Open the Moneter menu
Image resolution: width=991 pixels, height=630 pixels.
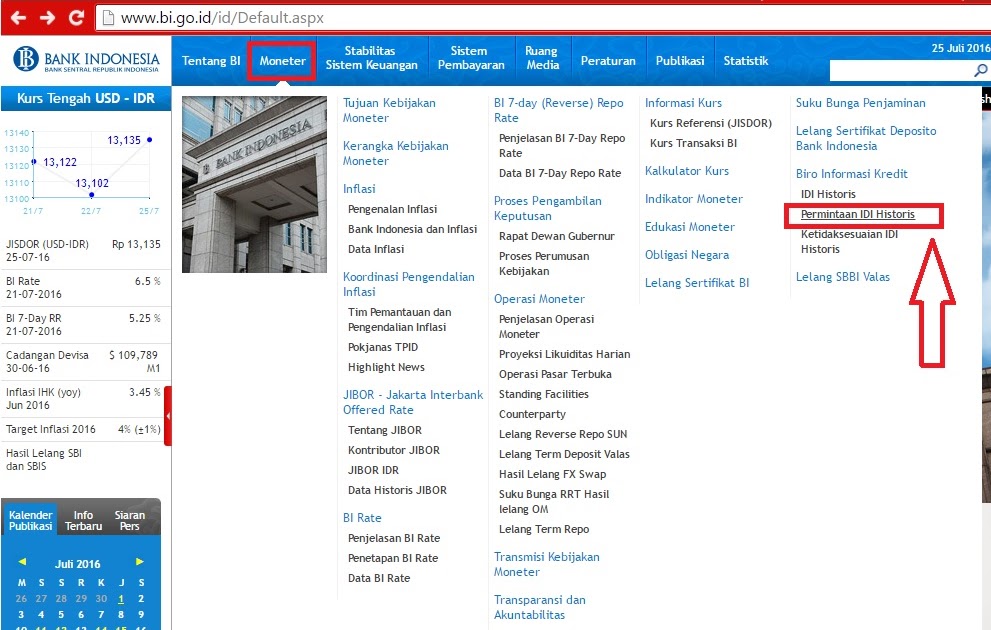click(283, 61)
